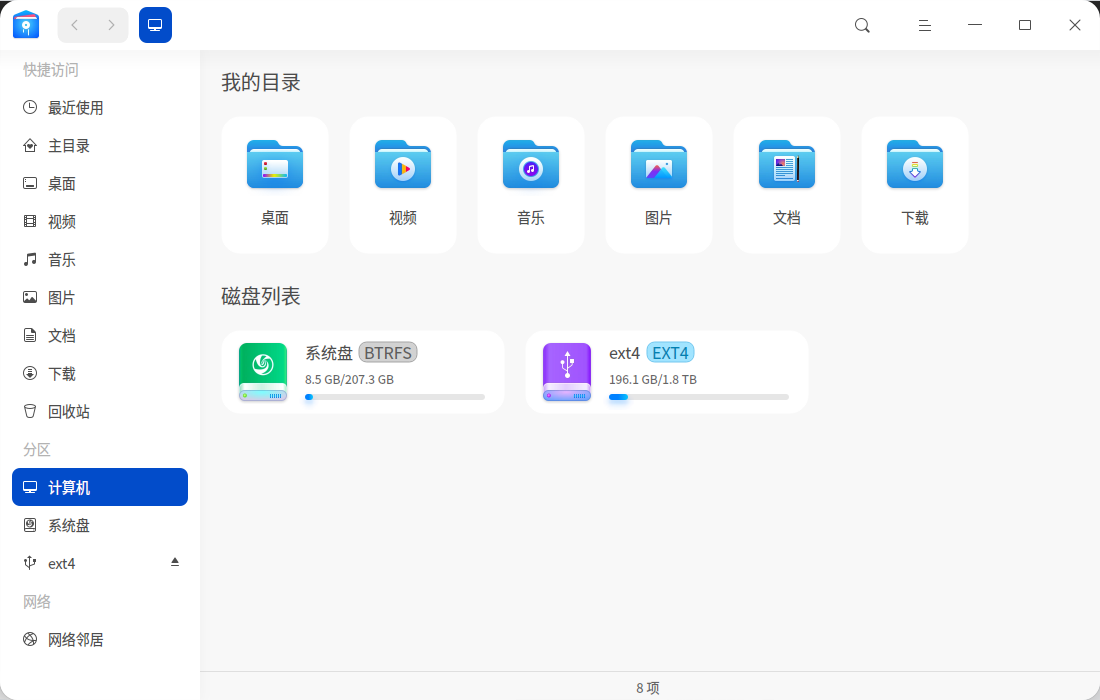Open the 下载 folder card
The width and height of the screenshot is (1100, 700).
pyautogui.click(x=915, y=184)
